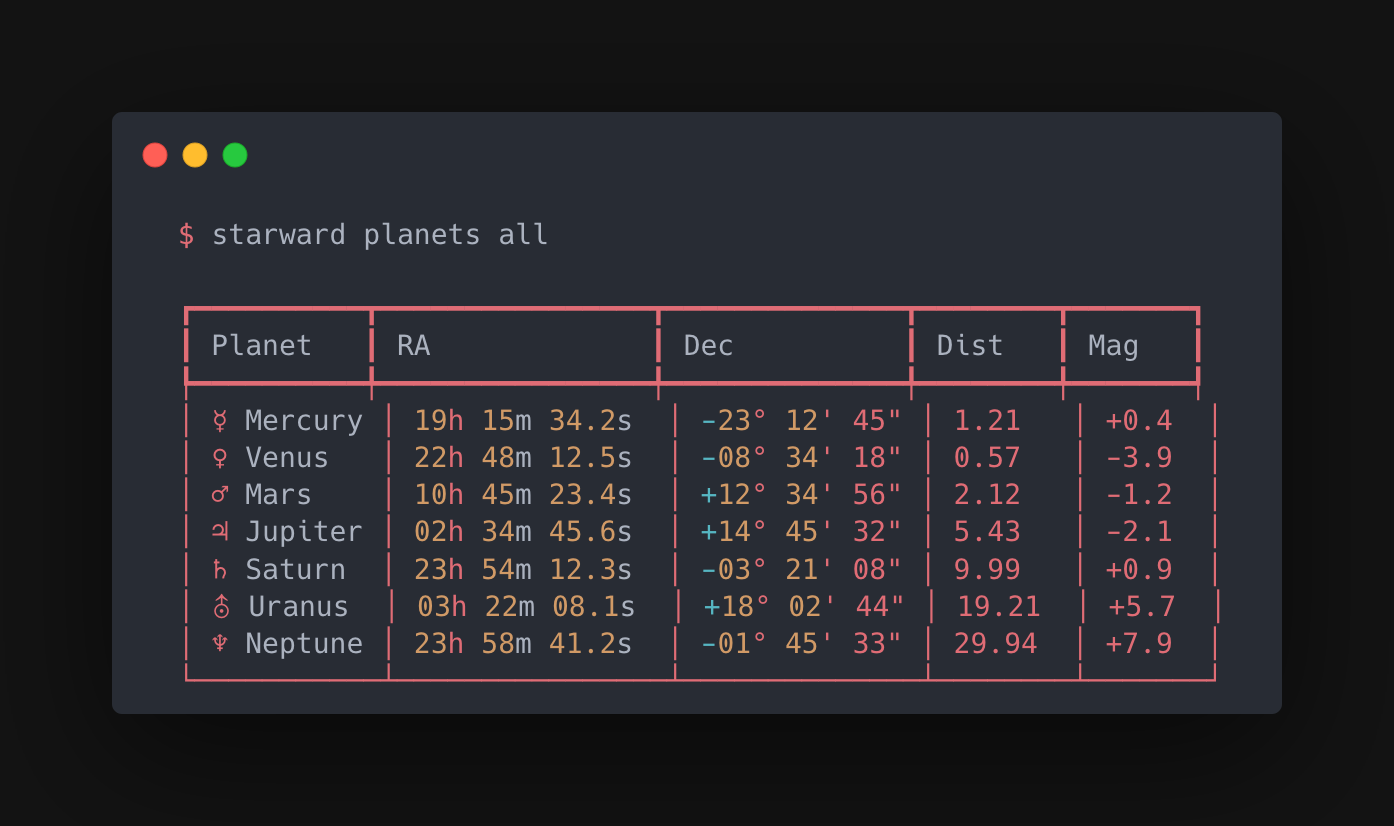The height and width of the screenshot is (826, 1394).
Task: Select the Mag header cell
Action: click(x=1111, y=344)
